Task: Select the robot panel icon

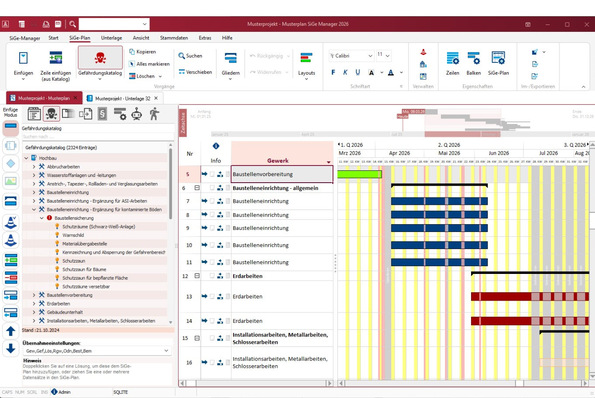Action: pos(137,114)
